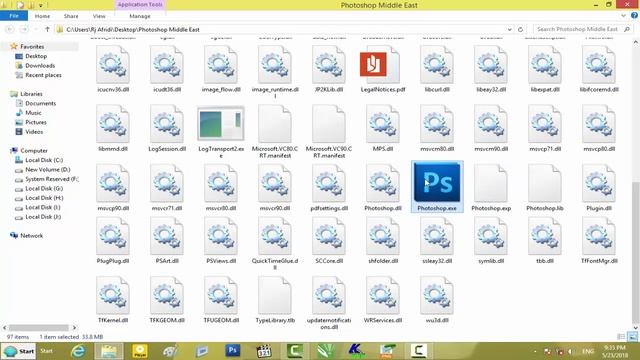Select the Photoshop.lib file icon

544,183
